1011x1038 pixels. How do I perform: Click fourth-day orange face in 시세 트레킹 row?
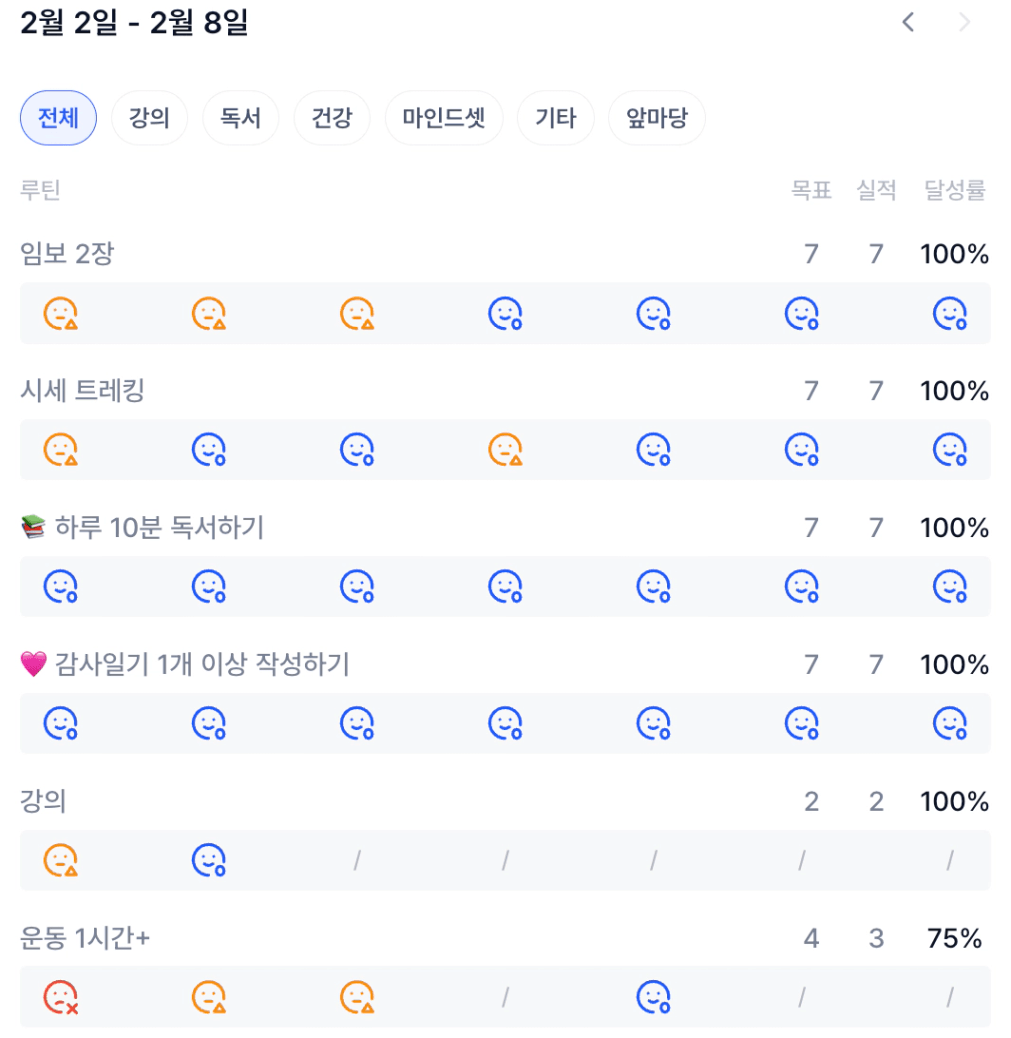click(506, 450)
